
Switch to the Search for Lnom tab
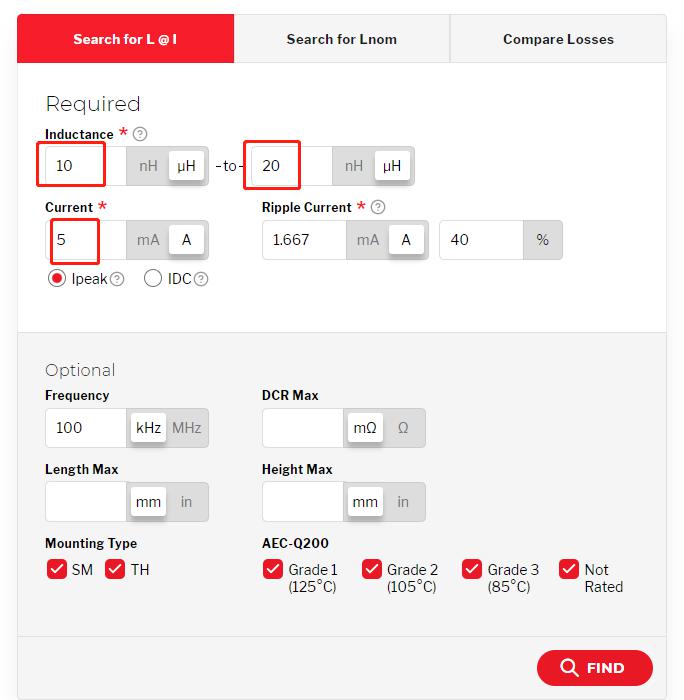(341, 39)
